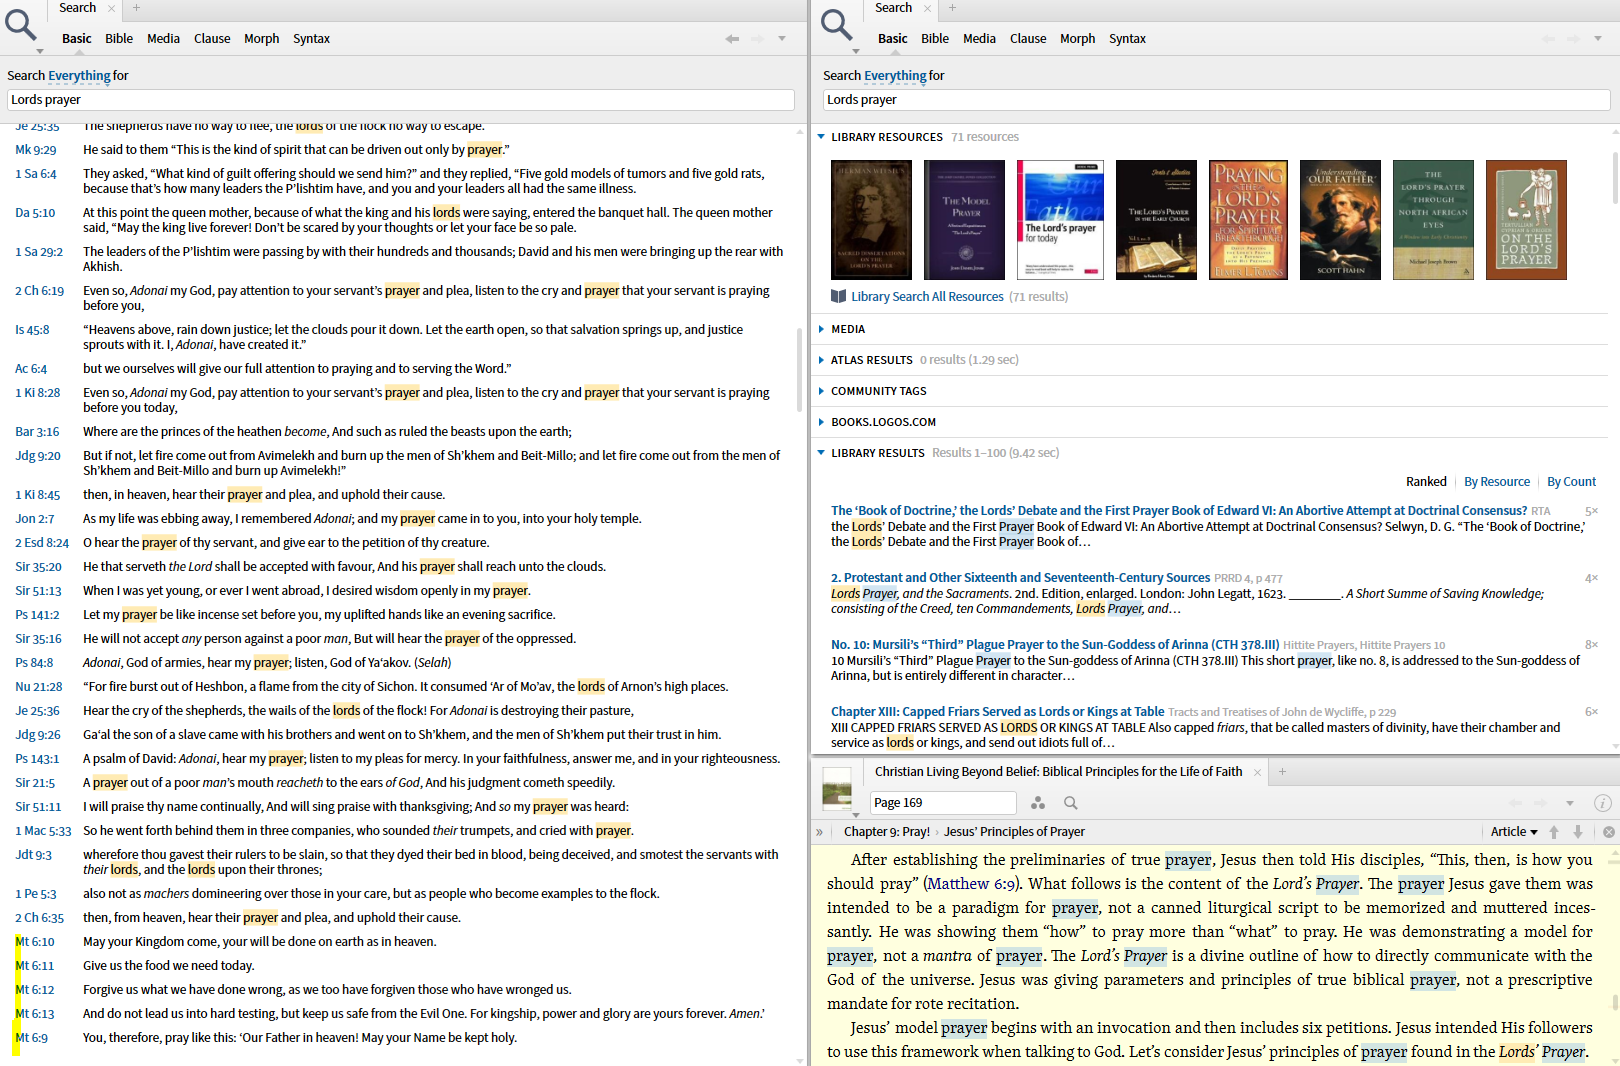Open left search panel menu arrow under magnifier
1620x1066 pixels.
40,50
